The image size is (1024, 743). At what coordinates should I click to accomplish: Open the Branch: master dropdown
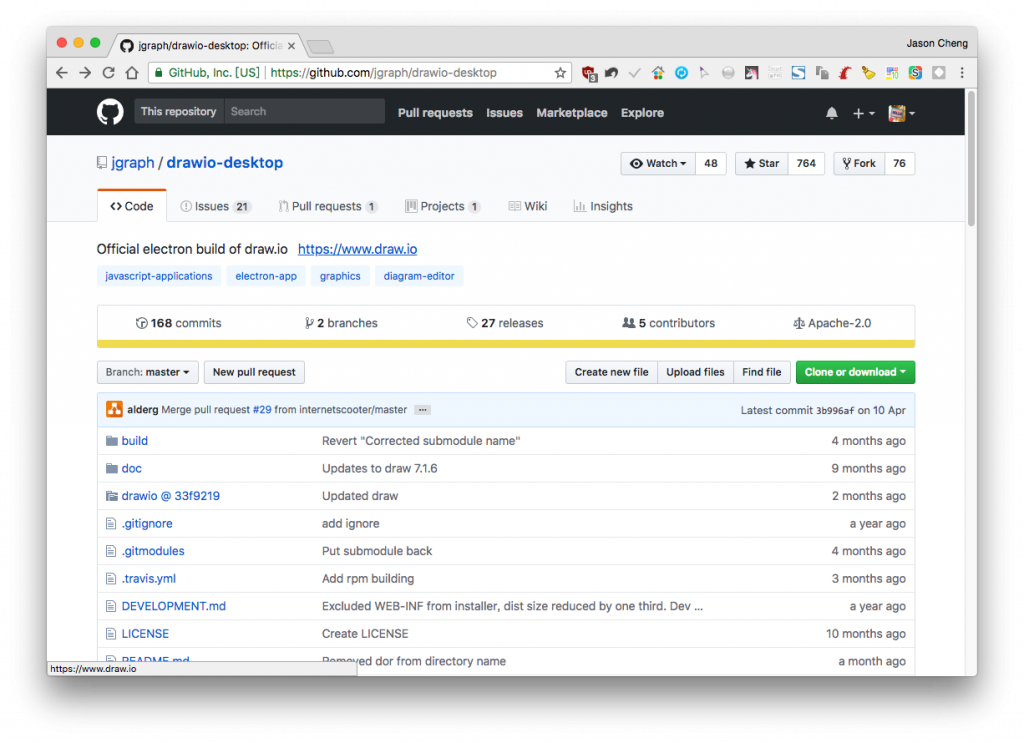click(x=147, y=372)
